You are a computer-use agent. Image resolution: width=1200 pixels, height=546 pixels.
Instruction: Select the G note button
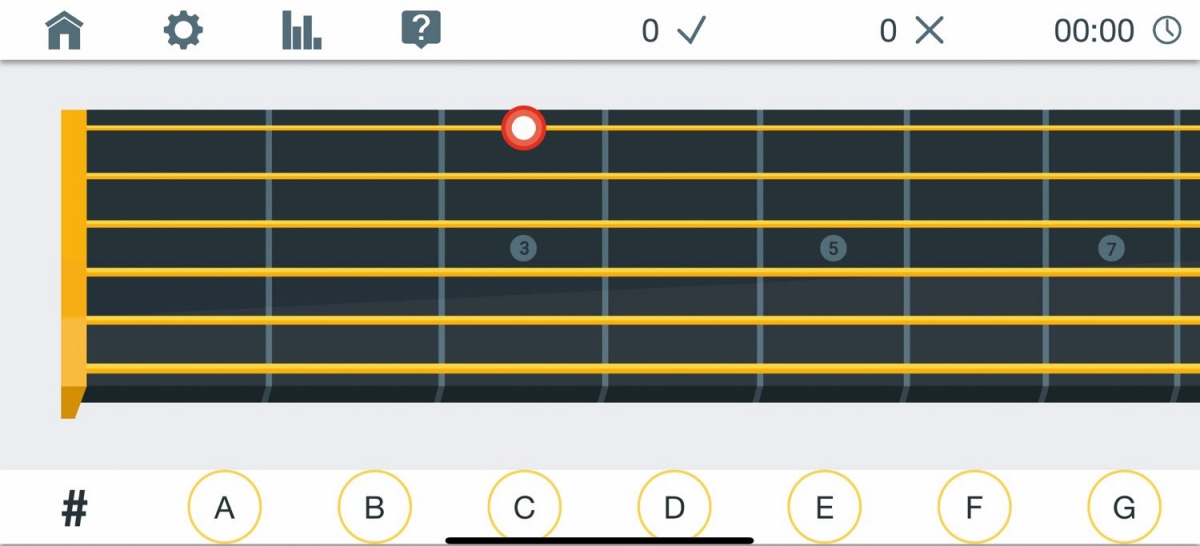pos(1124,508)
